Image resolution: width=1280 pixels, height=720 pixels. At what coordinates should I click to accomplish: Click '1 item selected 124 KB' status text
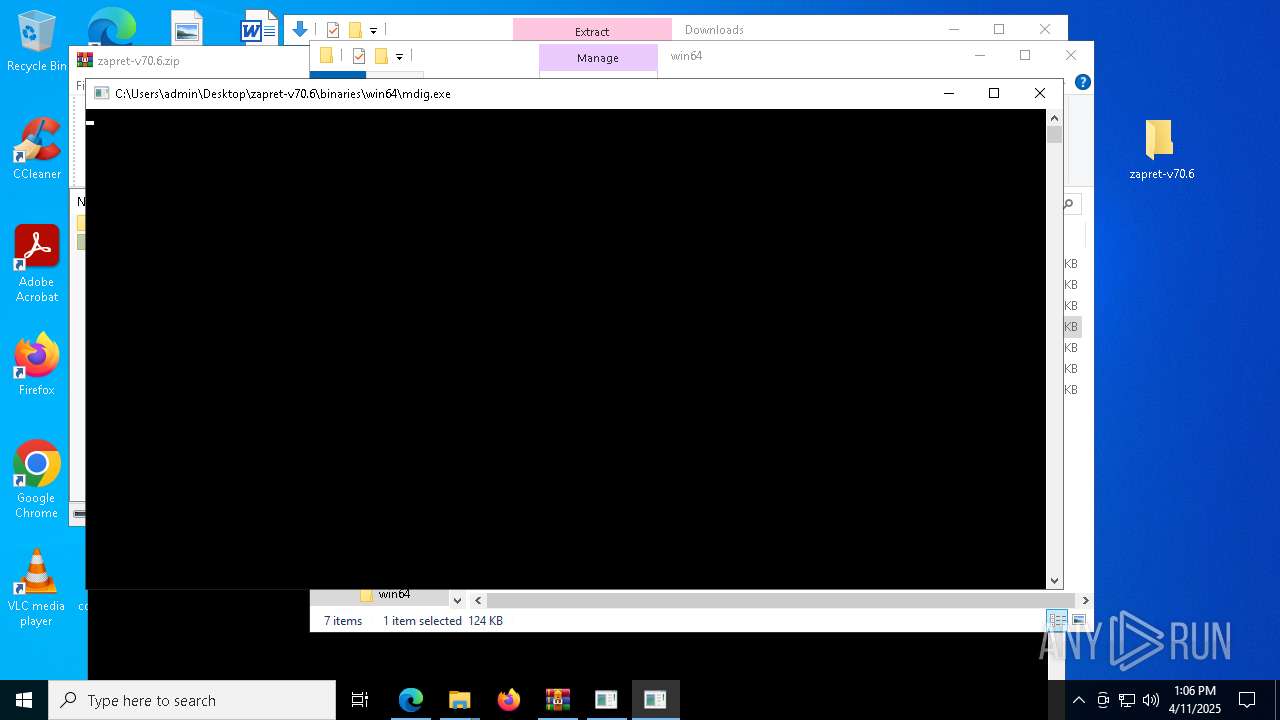tap(443, 621)
